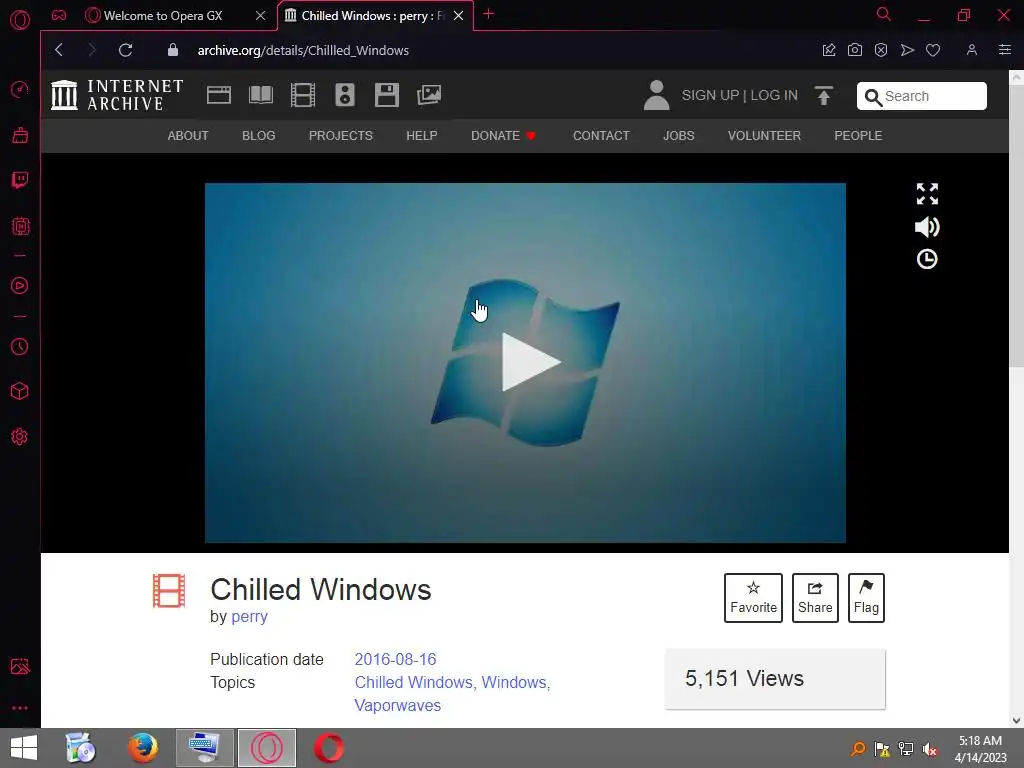
Task: Go back to previous page
Action: coord(59,50)
